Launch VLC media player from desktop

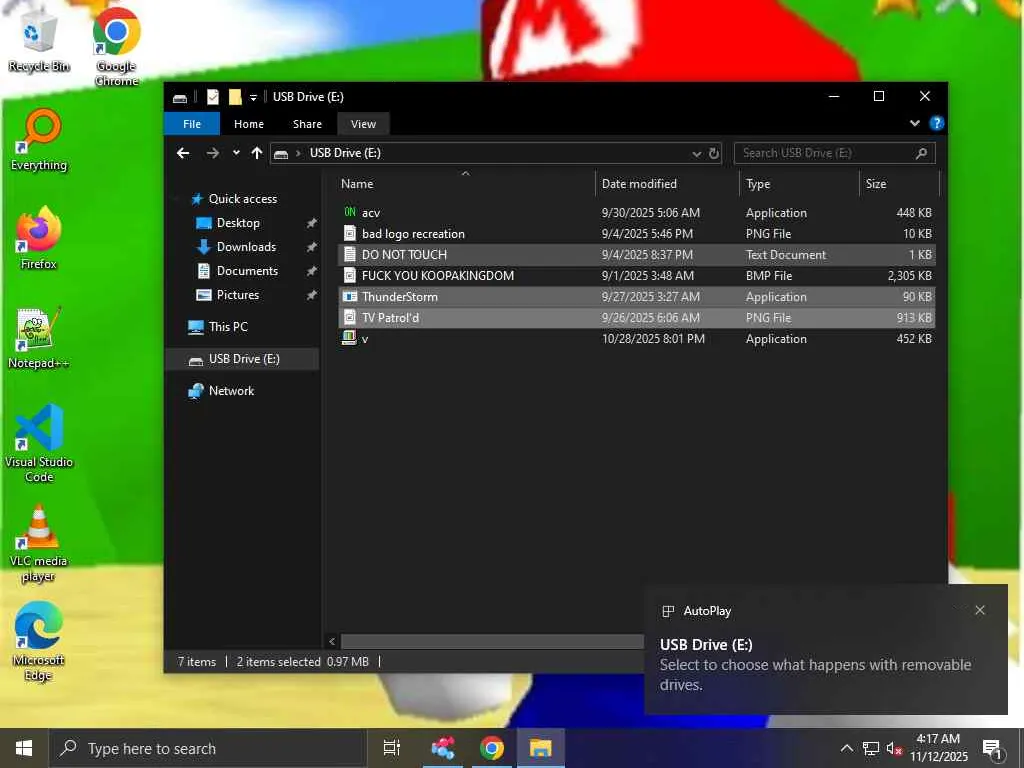(39, 543)
